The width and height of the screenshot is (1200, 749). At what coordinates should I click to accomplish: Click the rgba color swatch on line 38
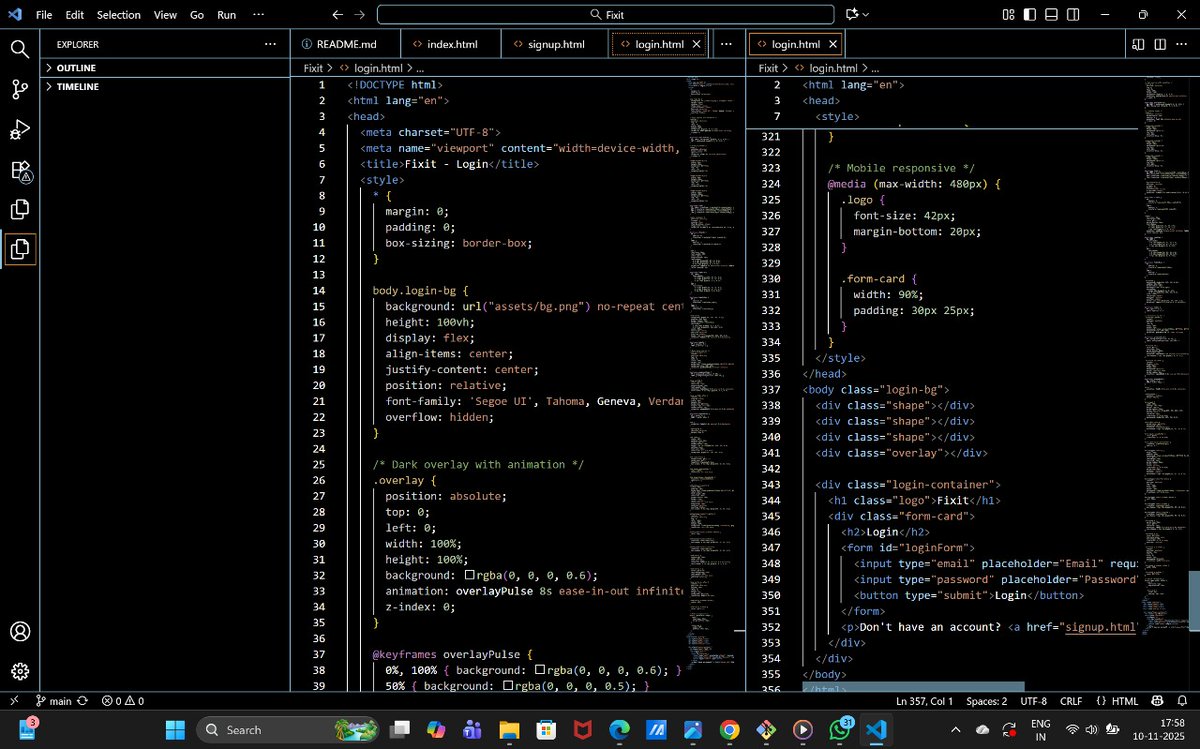coord(539,670)
